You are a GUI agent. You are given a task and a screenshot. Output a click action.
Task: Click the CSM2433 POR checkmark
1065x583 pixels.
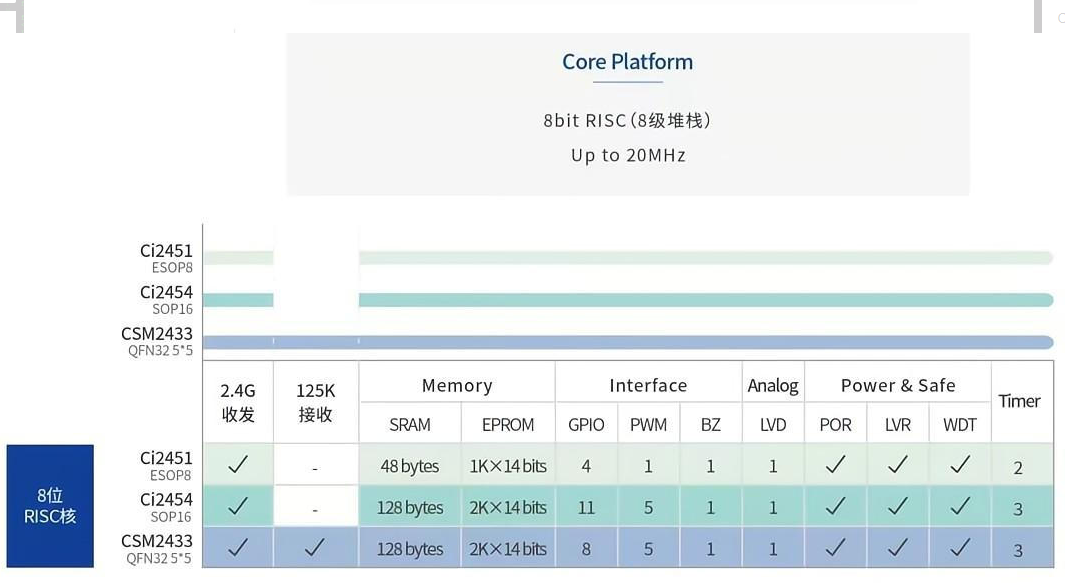pyautogui.click(x=835, y=548)
